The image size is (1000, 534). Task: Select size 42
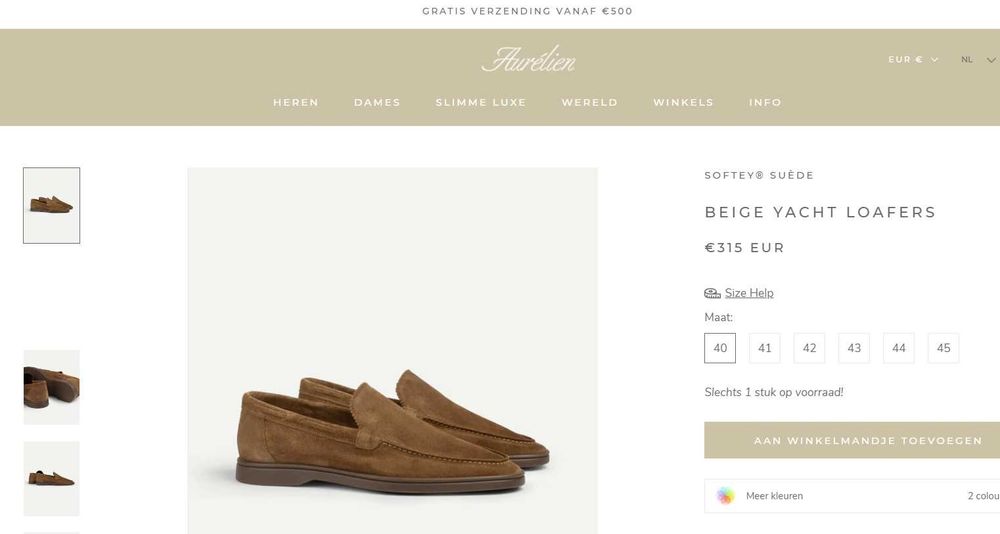pyautogui.click(x=809, y=348)
